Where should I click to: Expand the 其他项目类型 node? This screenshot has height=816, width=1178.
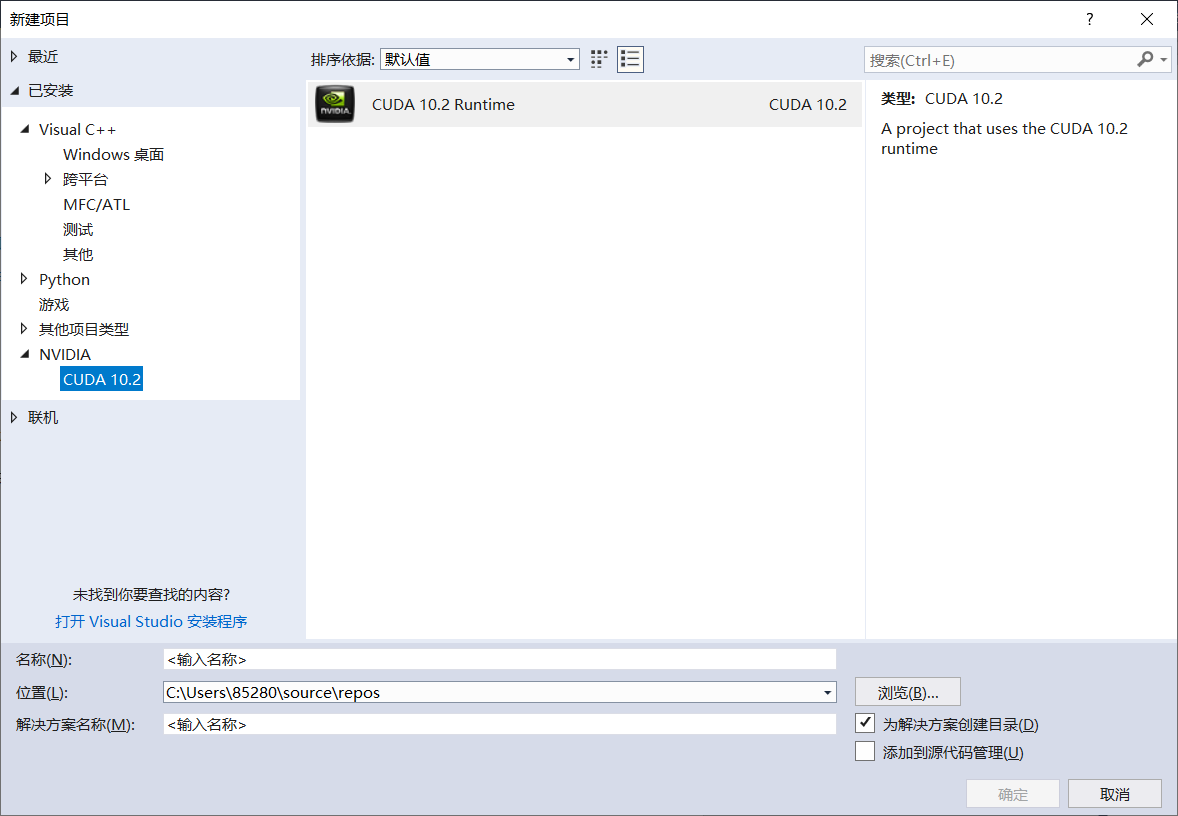(x=24, y=328)
